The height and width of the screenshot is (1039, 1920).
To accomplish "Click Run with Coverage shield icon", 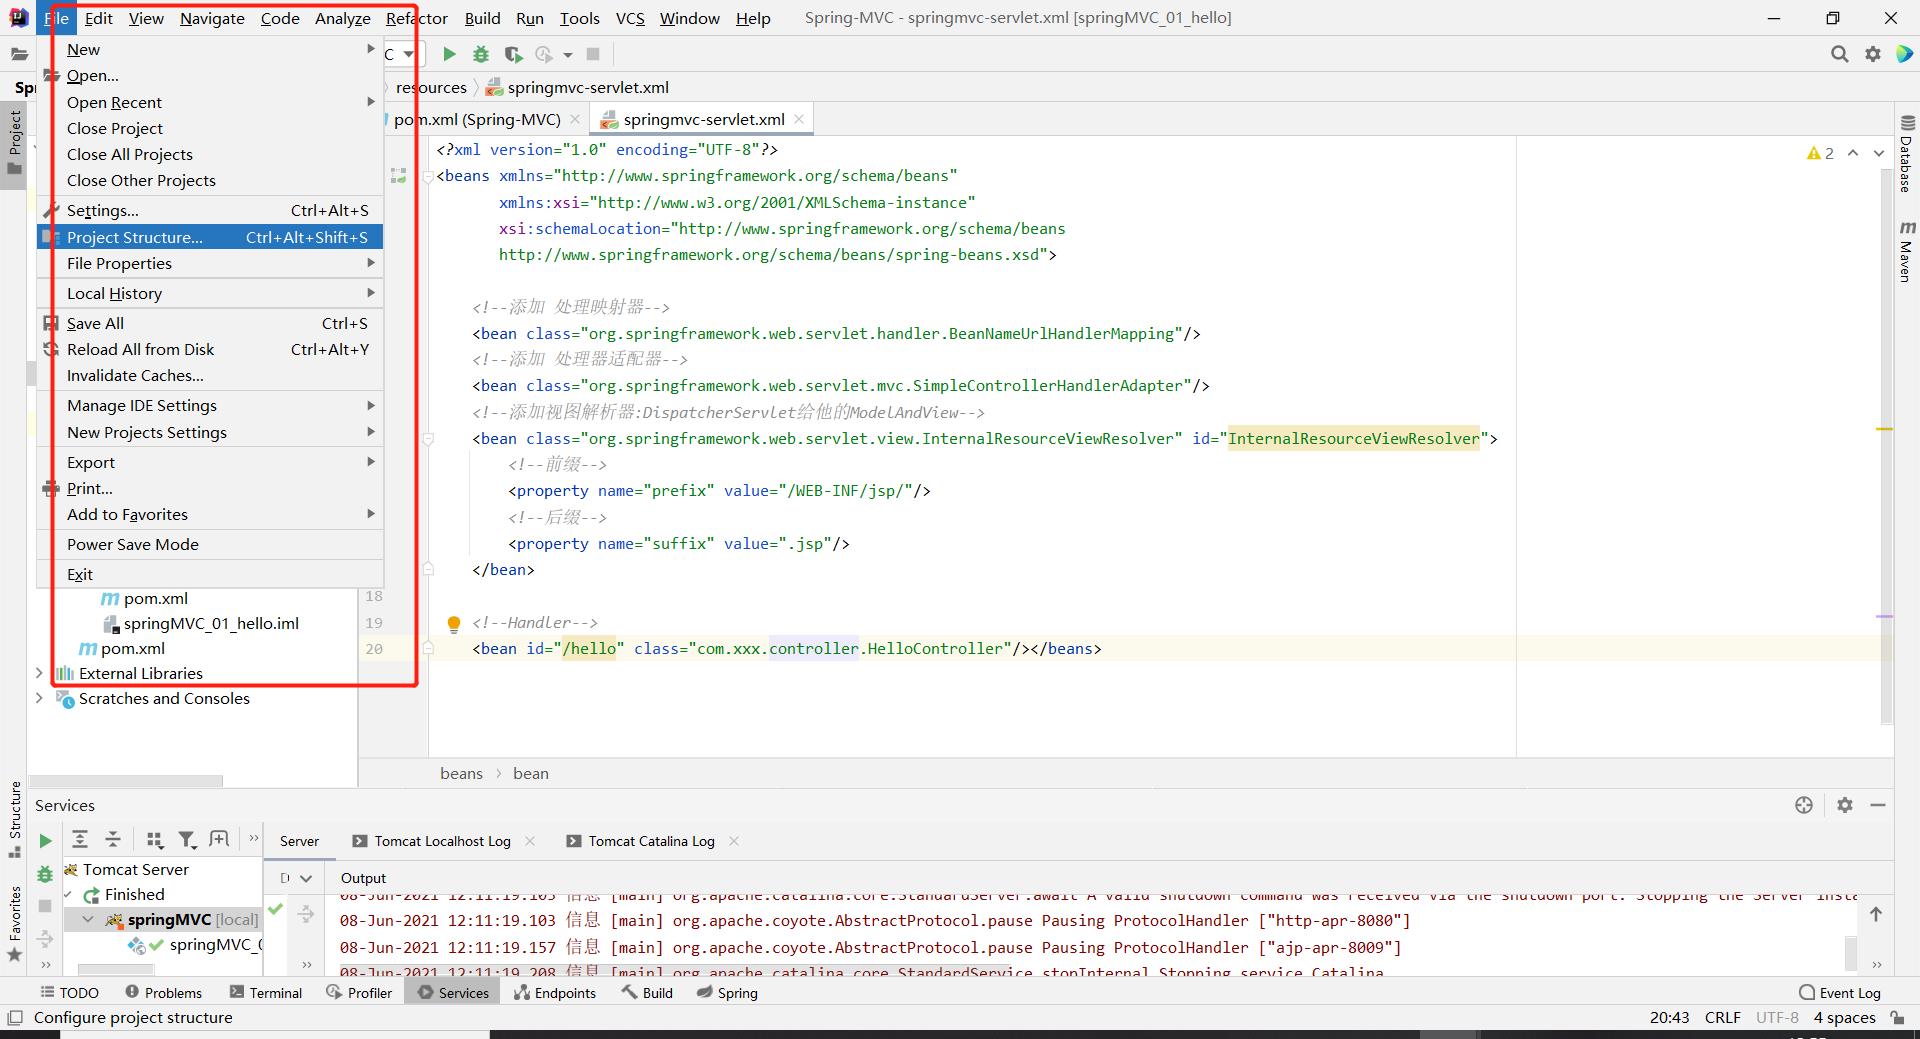I will click(513, 54).
